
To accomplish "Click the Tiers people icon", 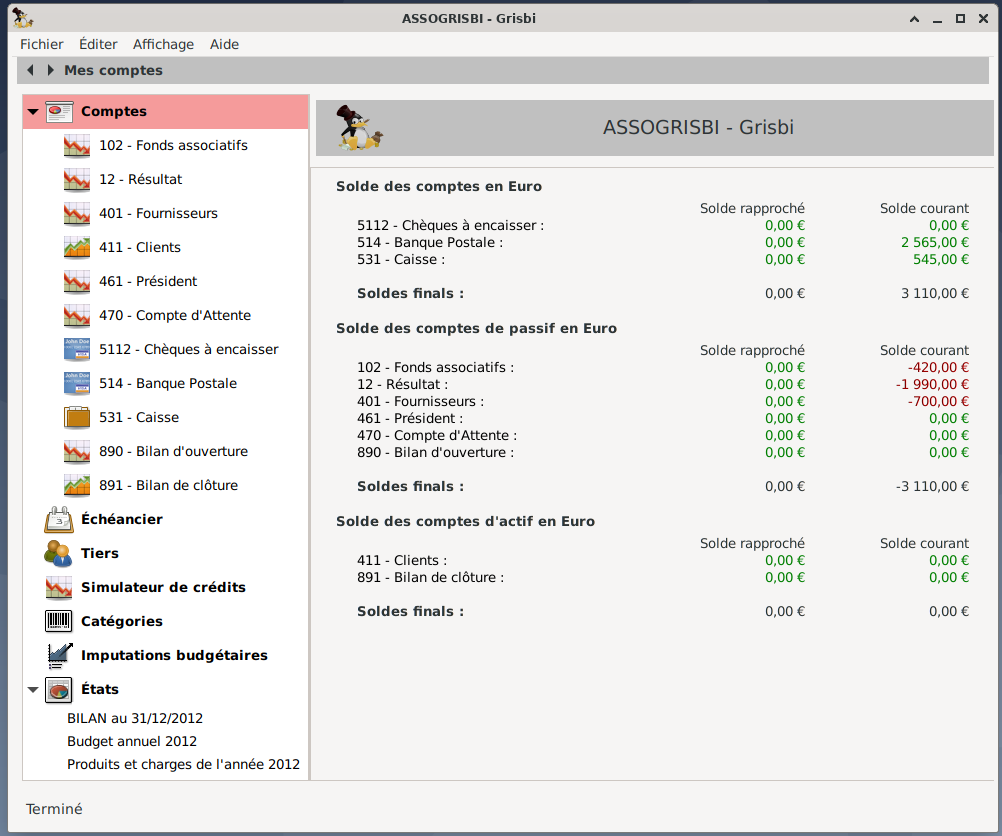I will click(x=59, y=554).
